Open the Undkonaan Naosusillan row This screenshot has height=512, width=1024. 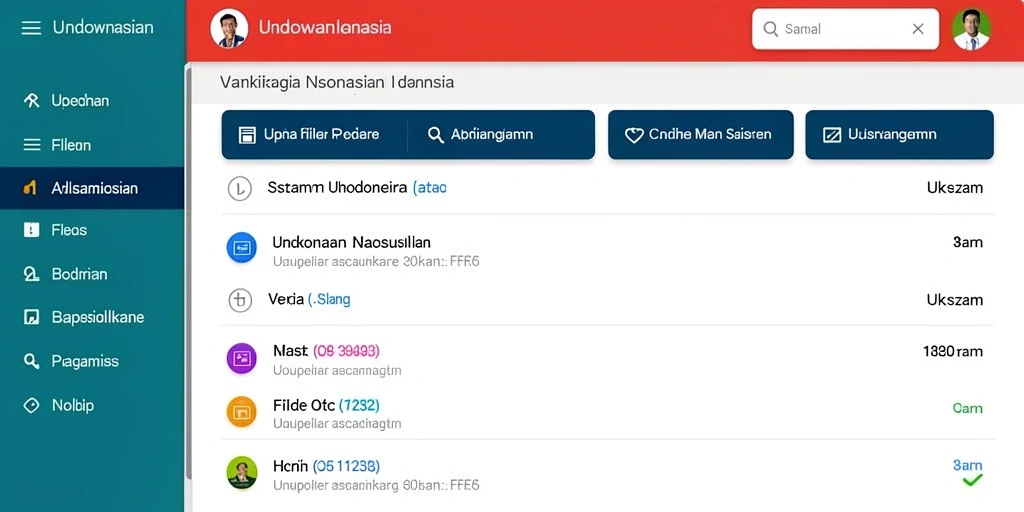(x=607, y=251)
